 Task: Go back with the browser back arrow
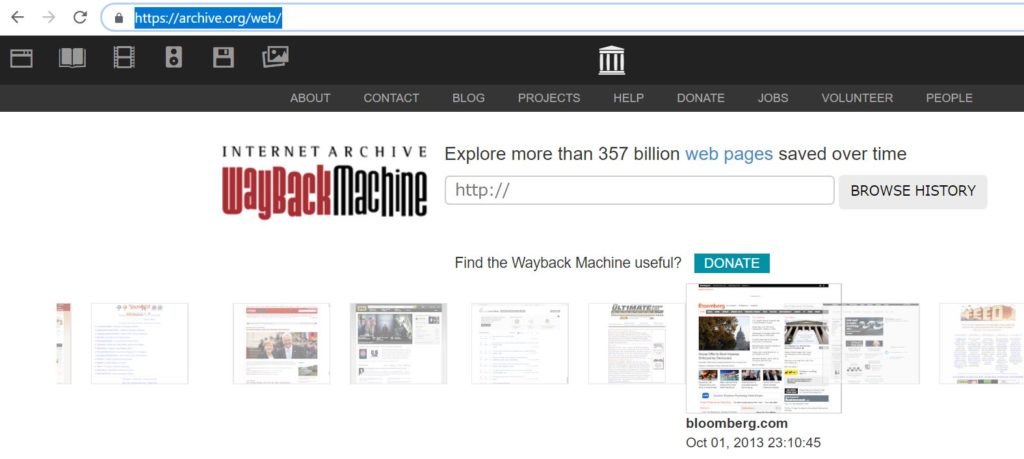point(18,18)
